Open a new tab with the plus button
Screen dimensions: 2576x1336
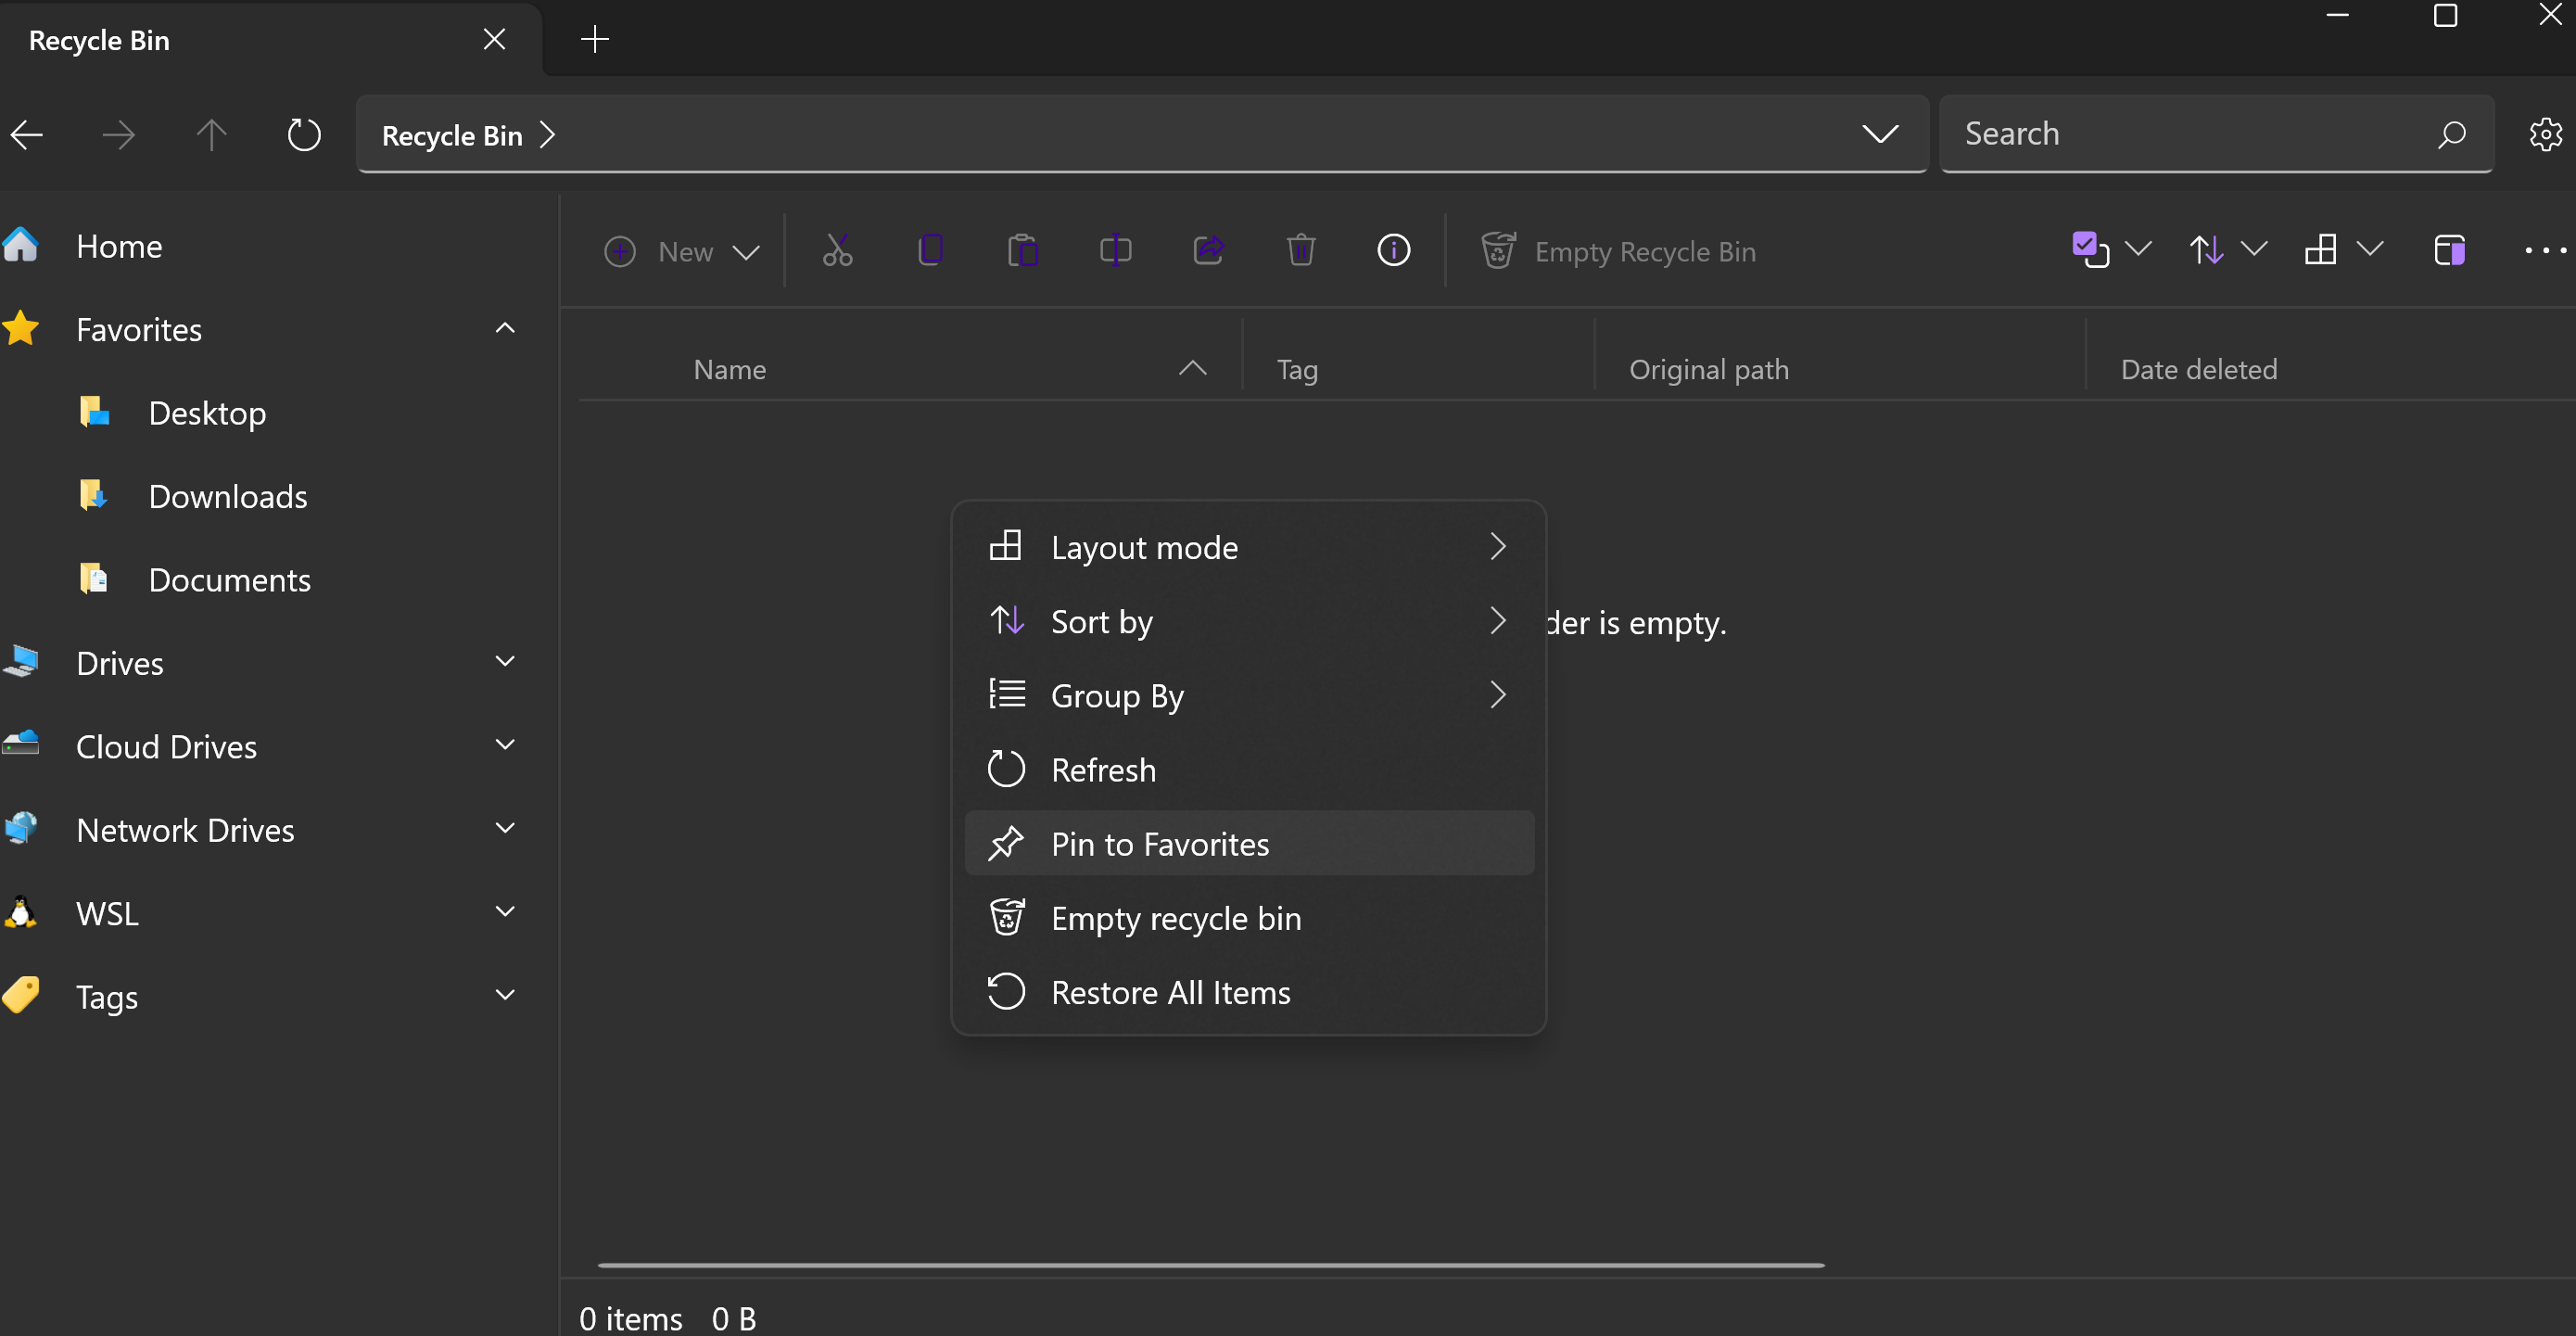tap(594, 39)
